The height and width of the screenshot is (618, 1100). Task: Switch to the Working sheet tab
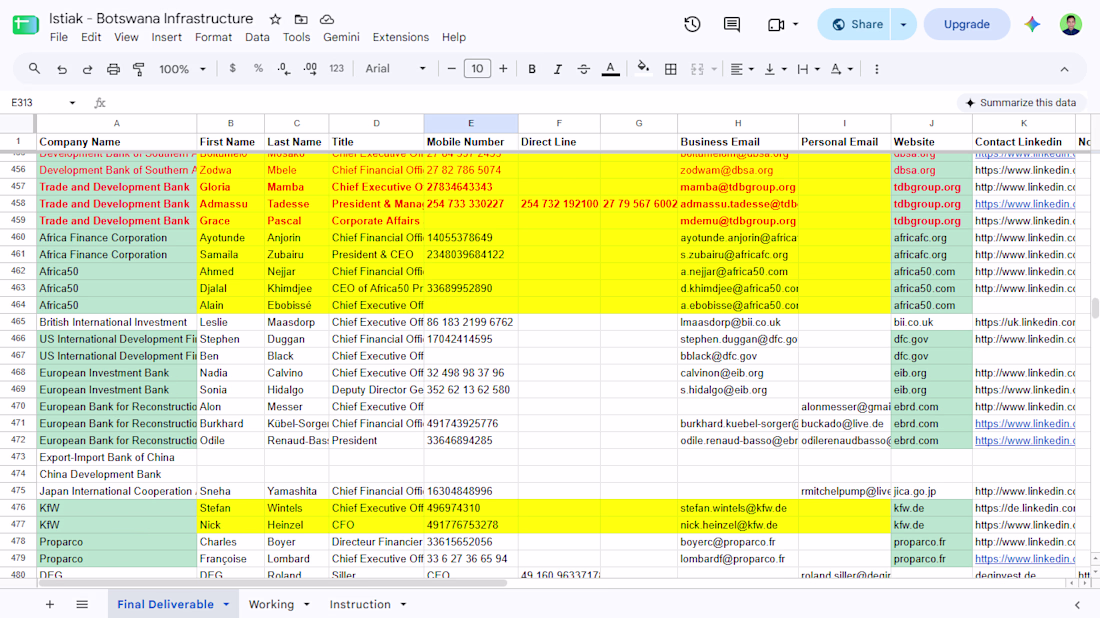pyautogui.click(x=271, y=604)
